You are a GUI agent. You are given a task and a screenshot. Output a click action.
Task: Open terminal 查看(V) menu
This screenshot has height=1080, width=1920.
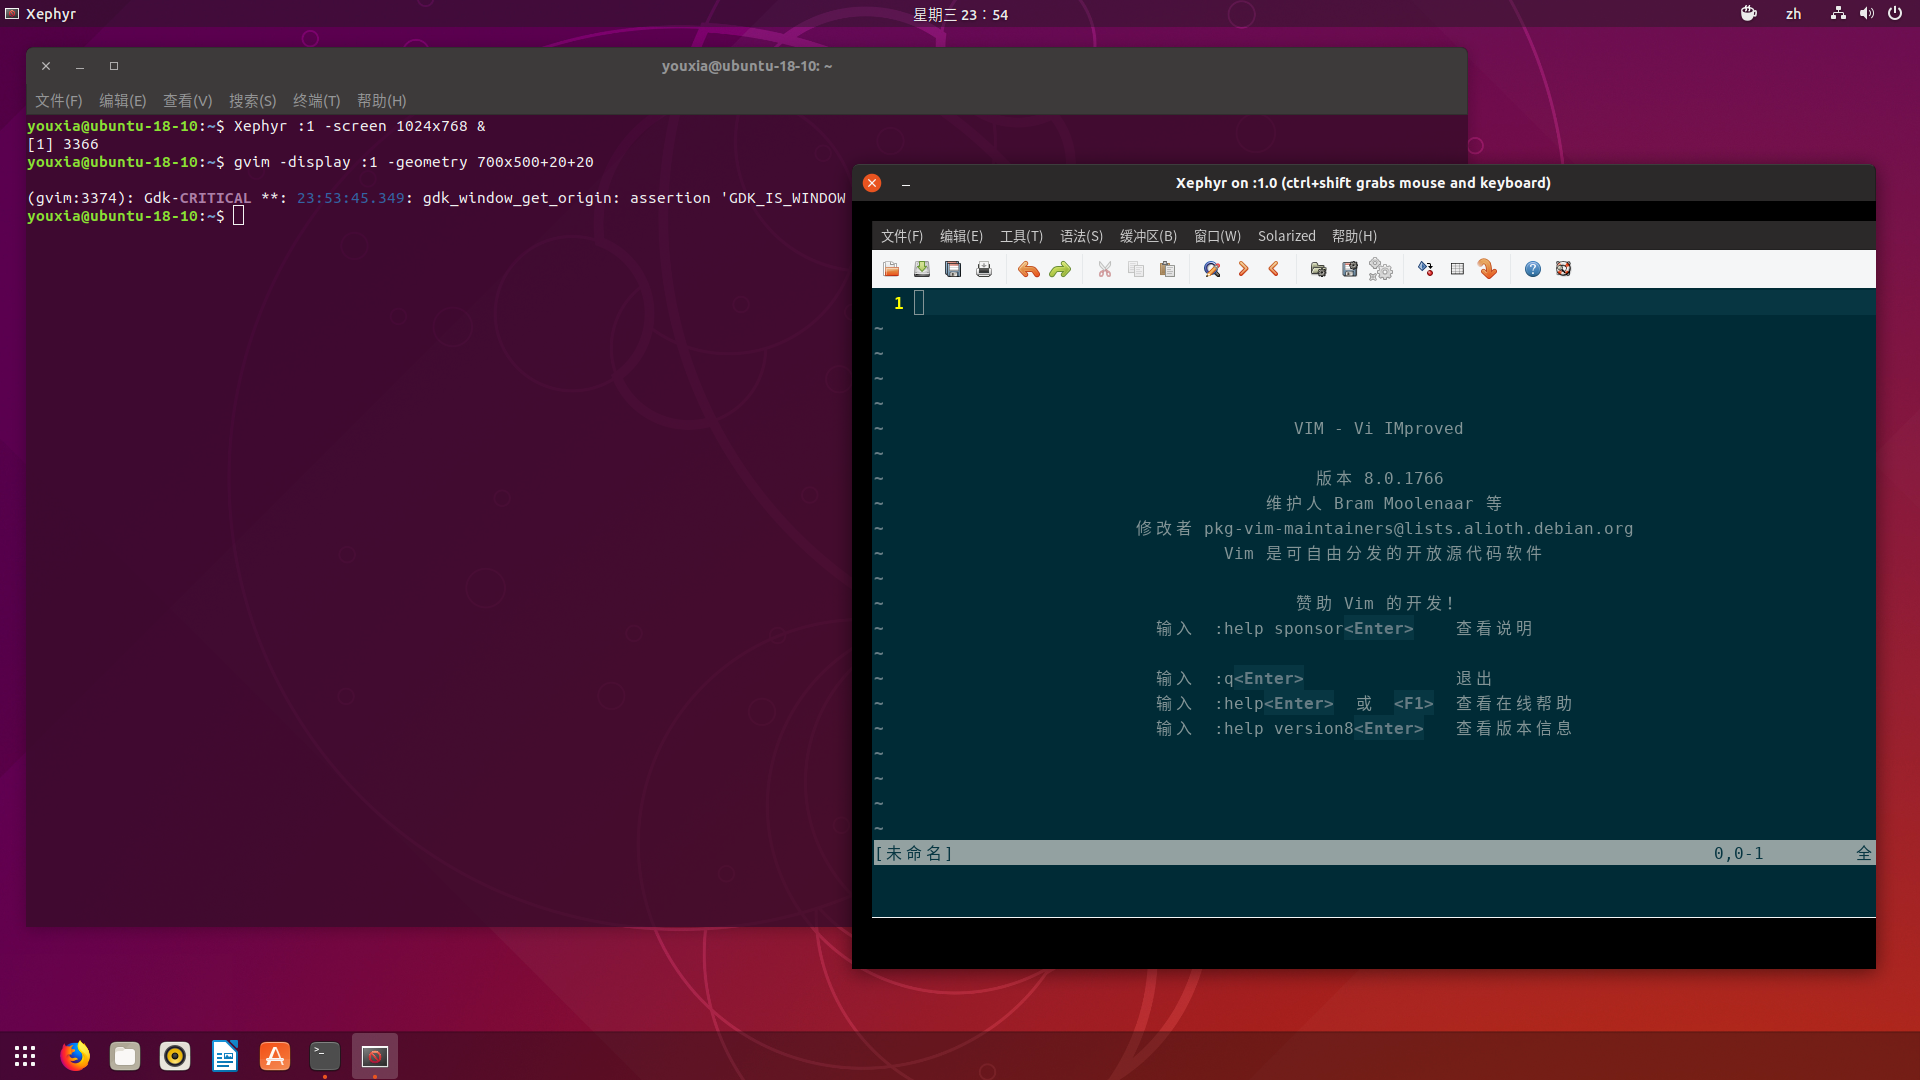tap(187, 101)
